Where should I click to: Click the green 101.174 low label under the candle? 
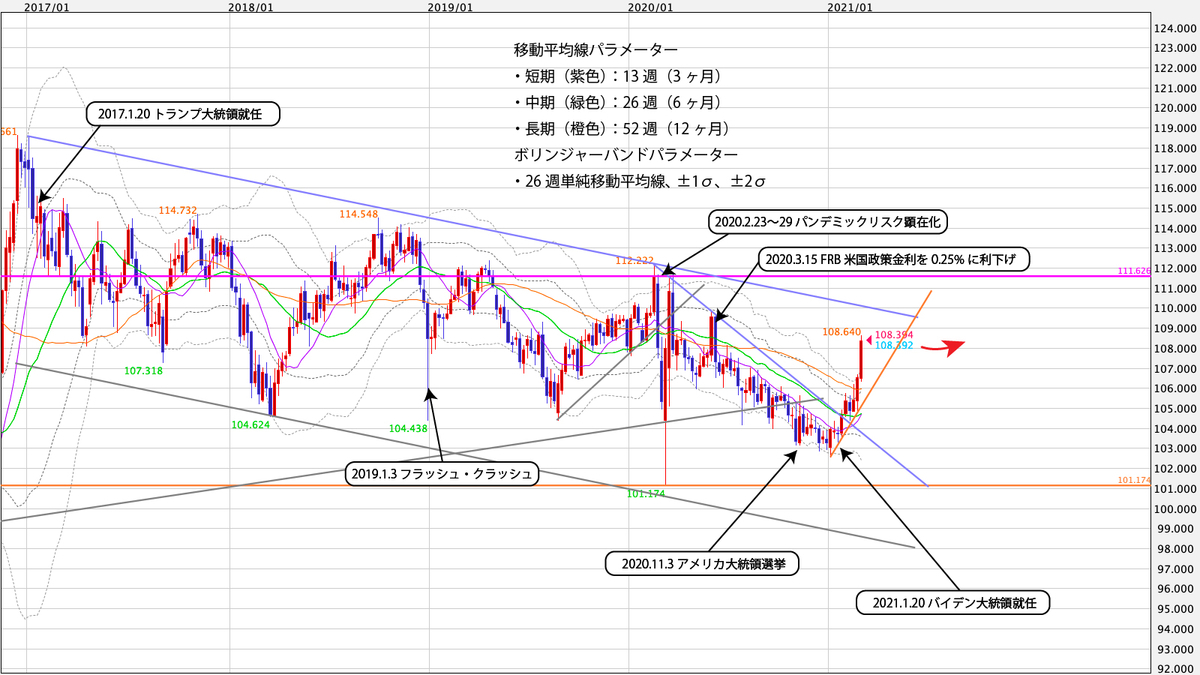647,493
